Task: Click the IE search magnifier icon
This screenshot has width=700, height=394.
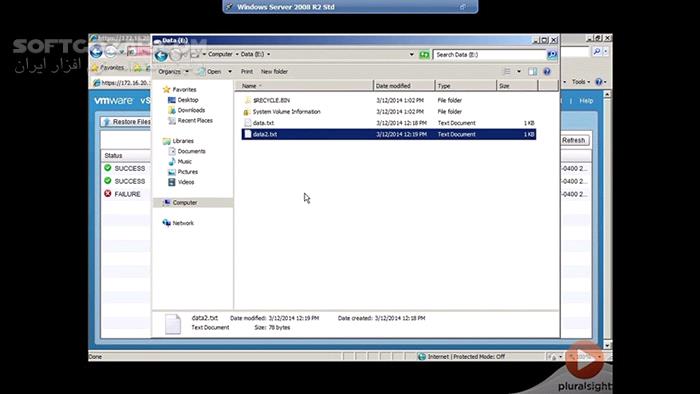Action: 596,52
